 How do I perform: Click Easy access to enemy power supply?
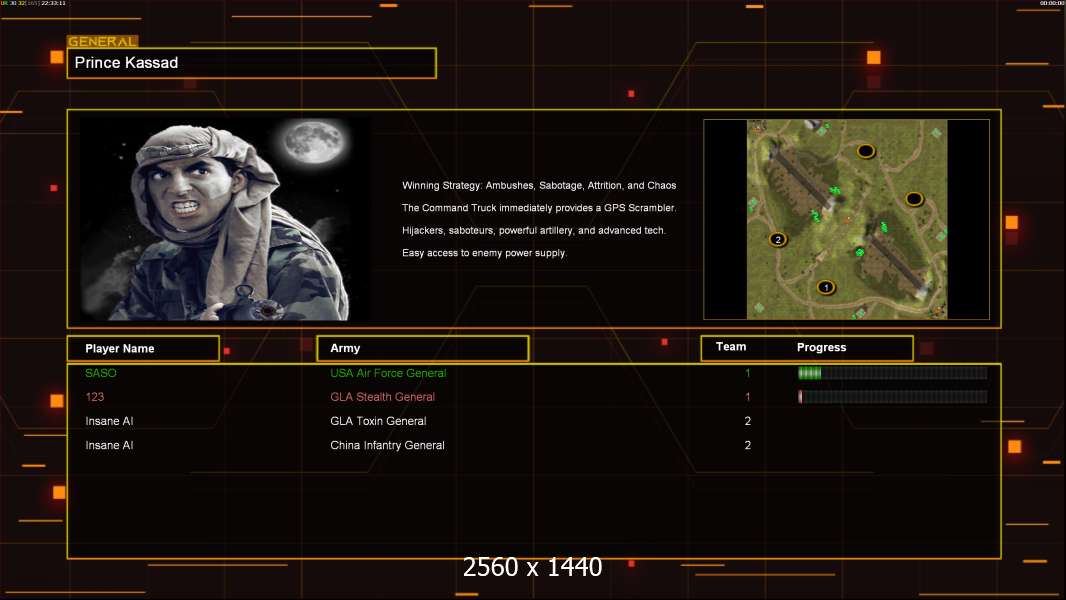tap(484, 253)
